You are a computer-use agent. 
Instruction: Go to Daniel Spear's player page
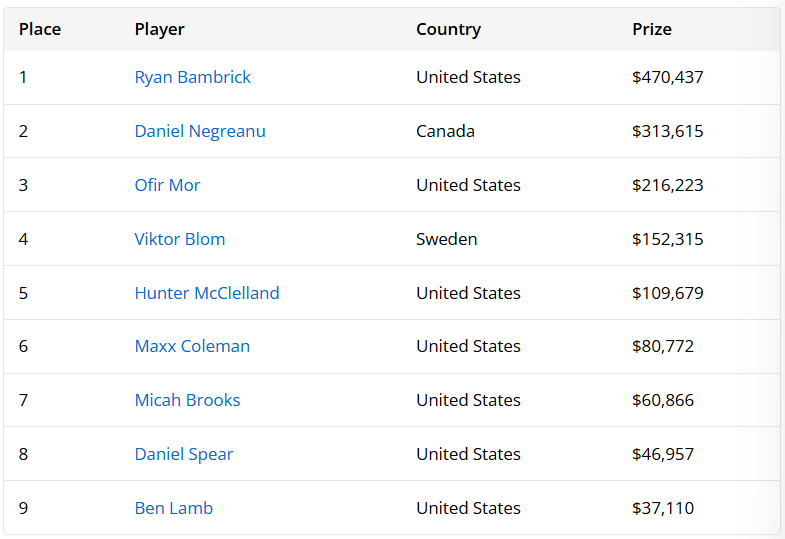[184, 454]
